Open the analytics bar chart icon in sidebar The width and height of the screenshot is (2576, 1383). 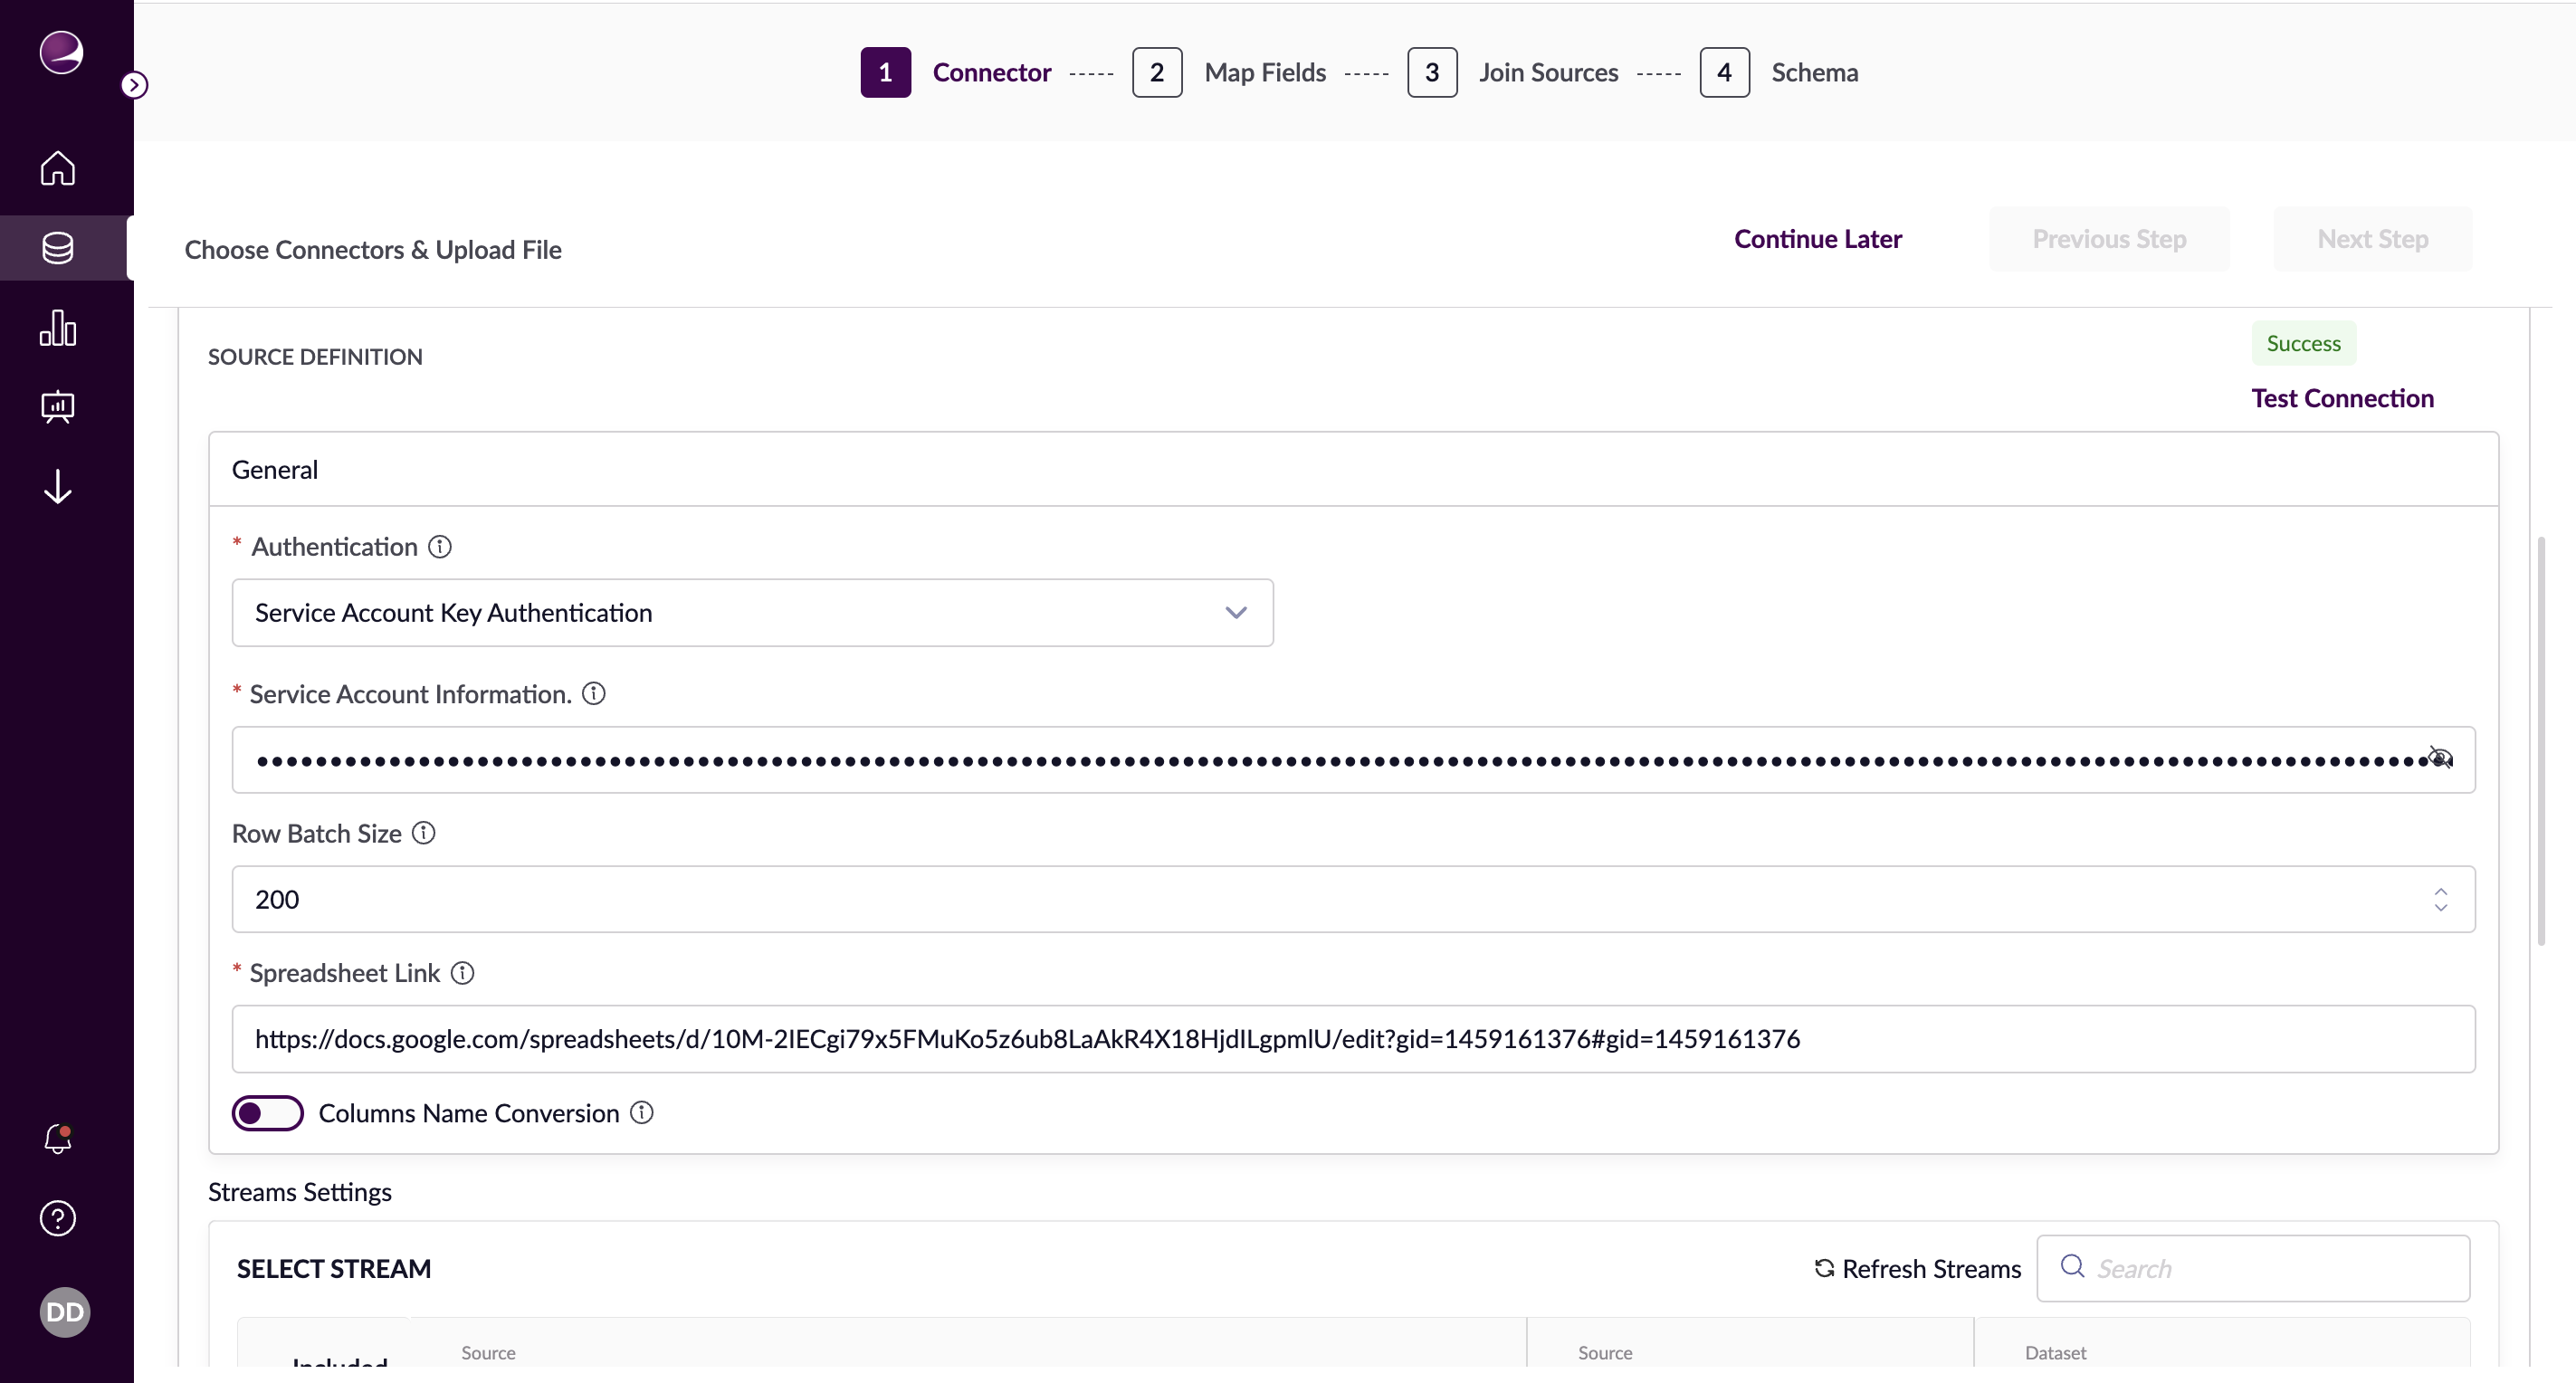pos(57,328)
